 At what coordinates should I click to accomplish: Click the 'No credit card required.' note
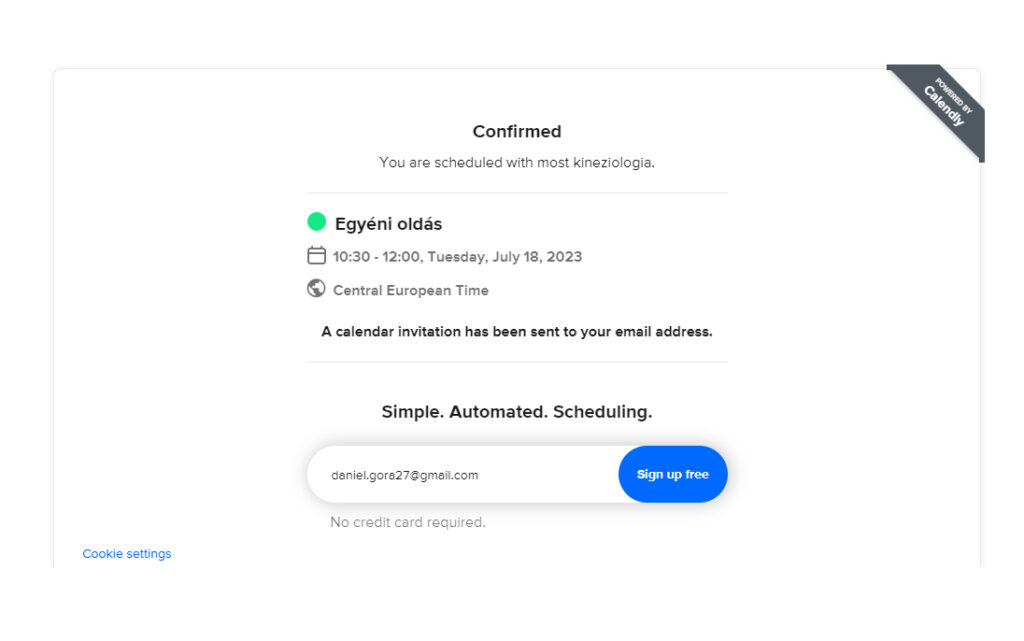(408, 522)
